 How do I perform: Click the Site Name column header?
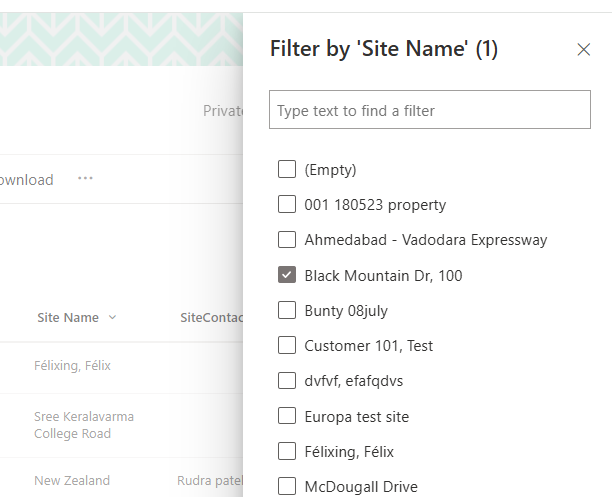[68, 318]
